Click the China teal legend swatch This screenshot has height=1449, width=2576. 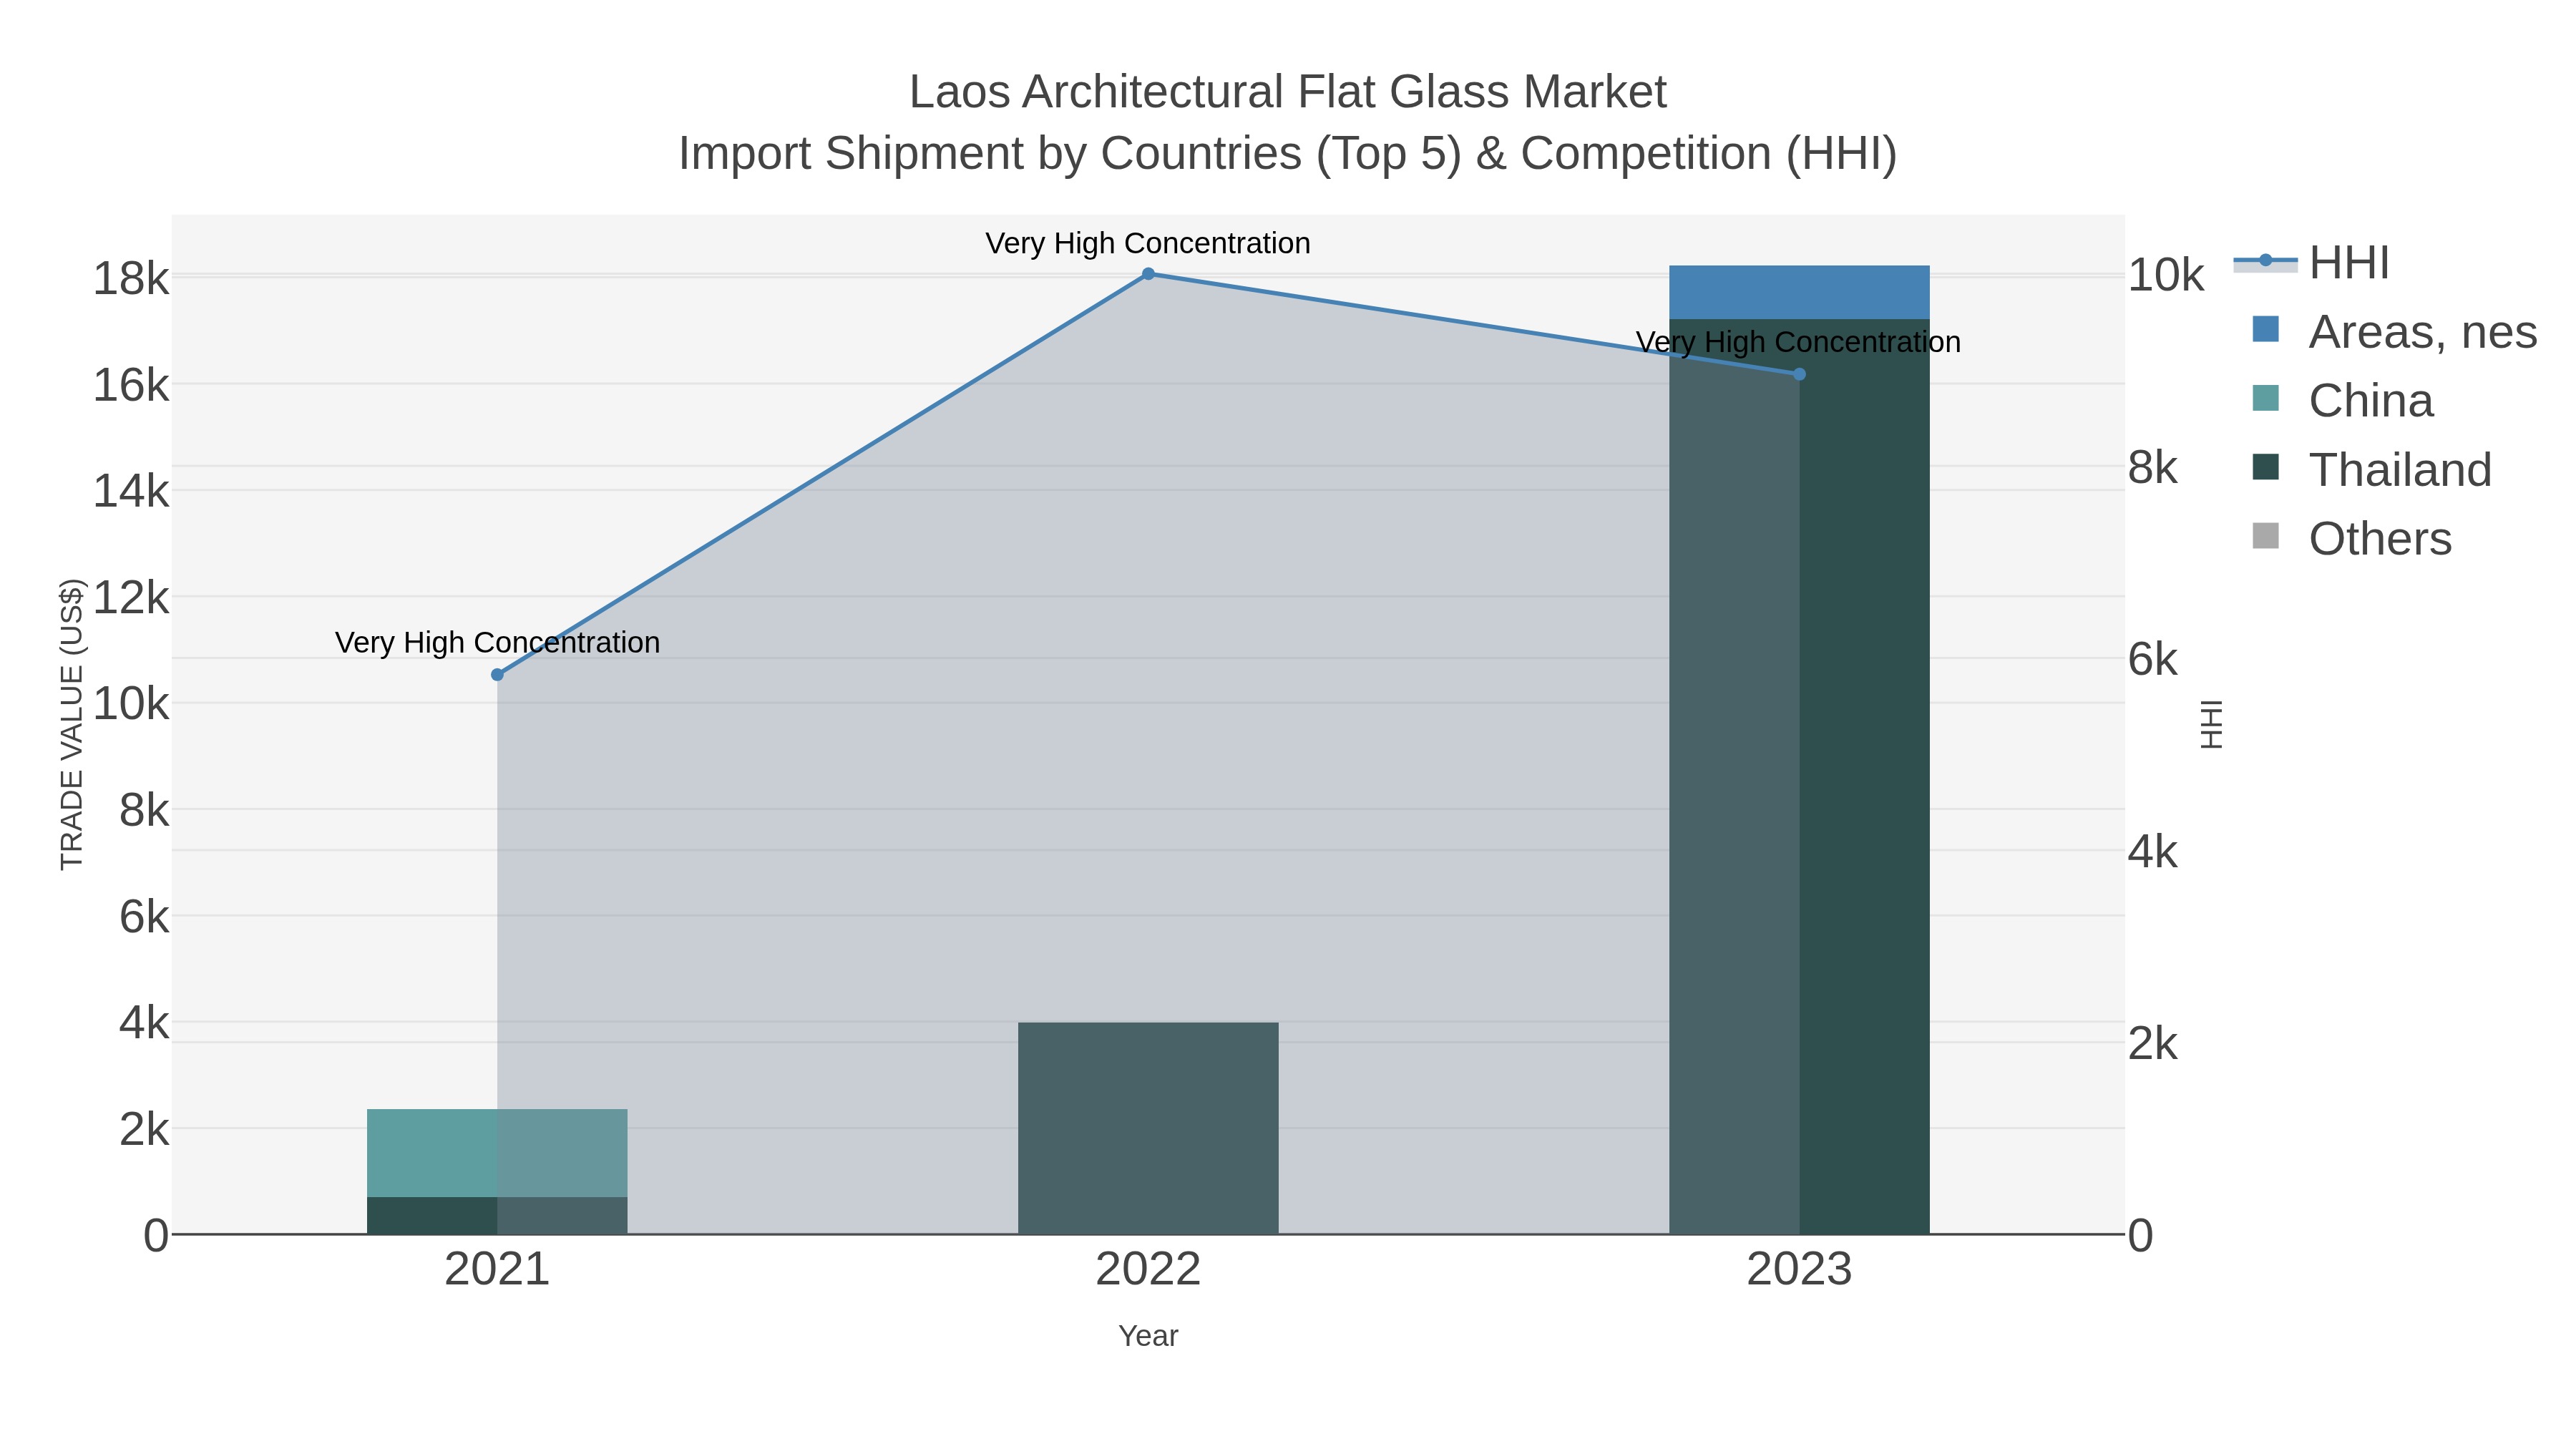click(2266, 398)
